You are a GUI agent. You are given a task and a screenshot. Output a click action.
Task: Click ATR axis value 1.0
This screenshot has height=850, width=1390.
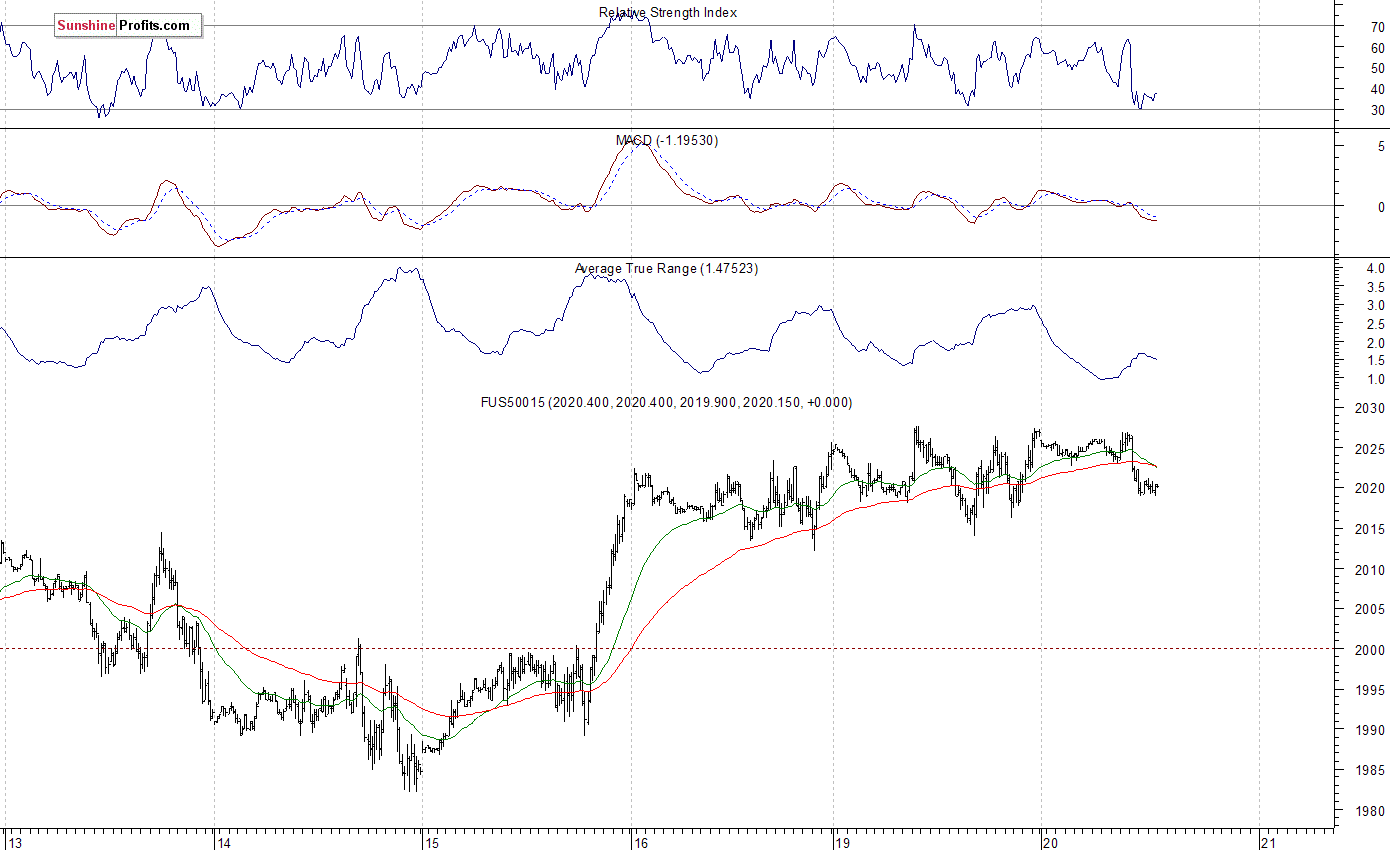[x=1376, y=380]
